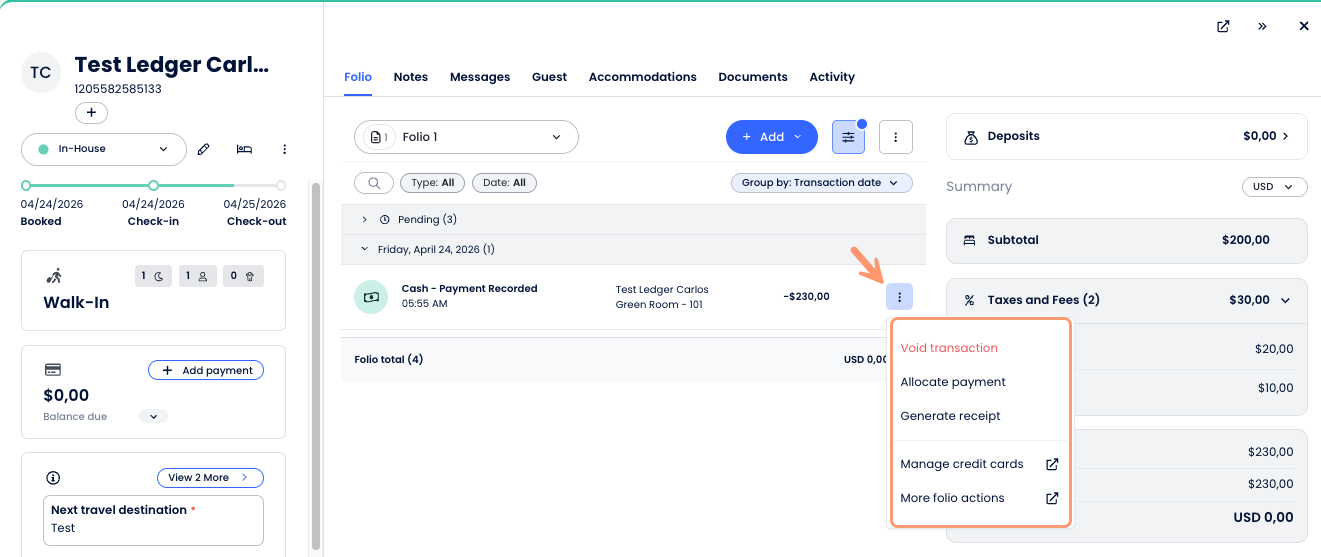Expand the Pending (3) group
1321x557 pixels.
tap(365, 219)
